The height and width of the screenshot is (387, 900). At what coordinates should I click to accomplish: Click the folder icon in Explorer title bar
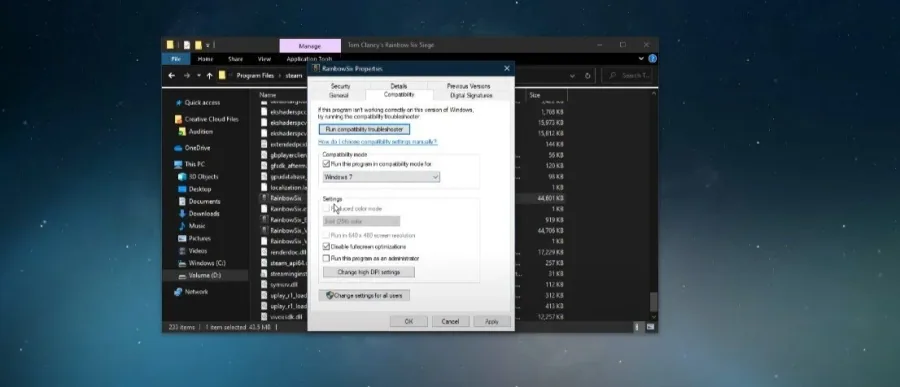(170, 45)
